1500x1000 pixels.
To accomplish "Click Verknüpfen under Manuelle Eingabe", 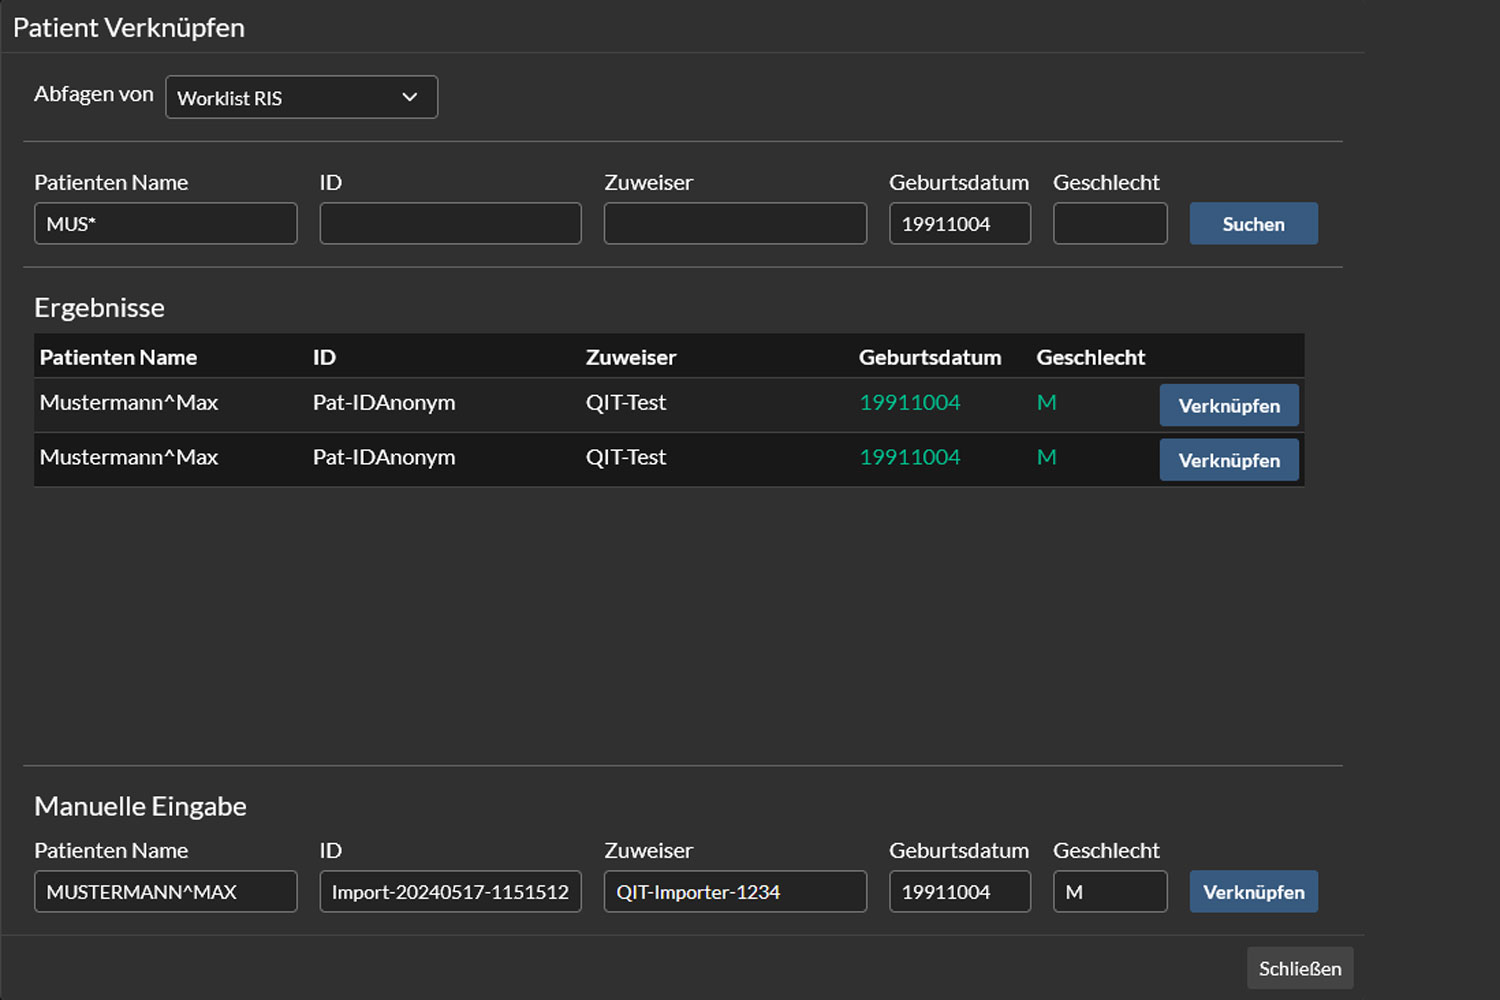I will pyautogui.click(x=1253, y=891).
